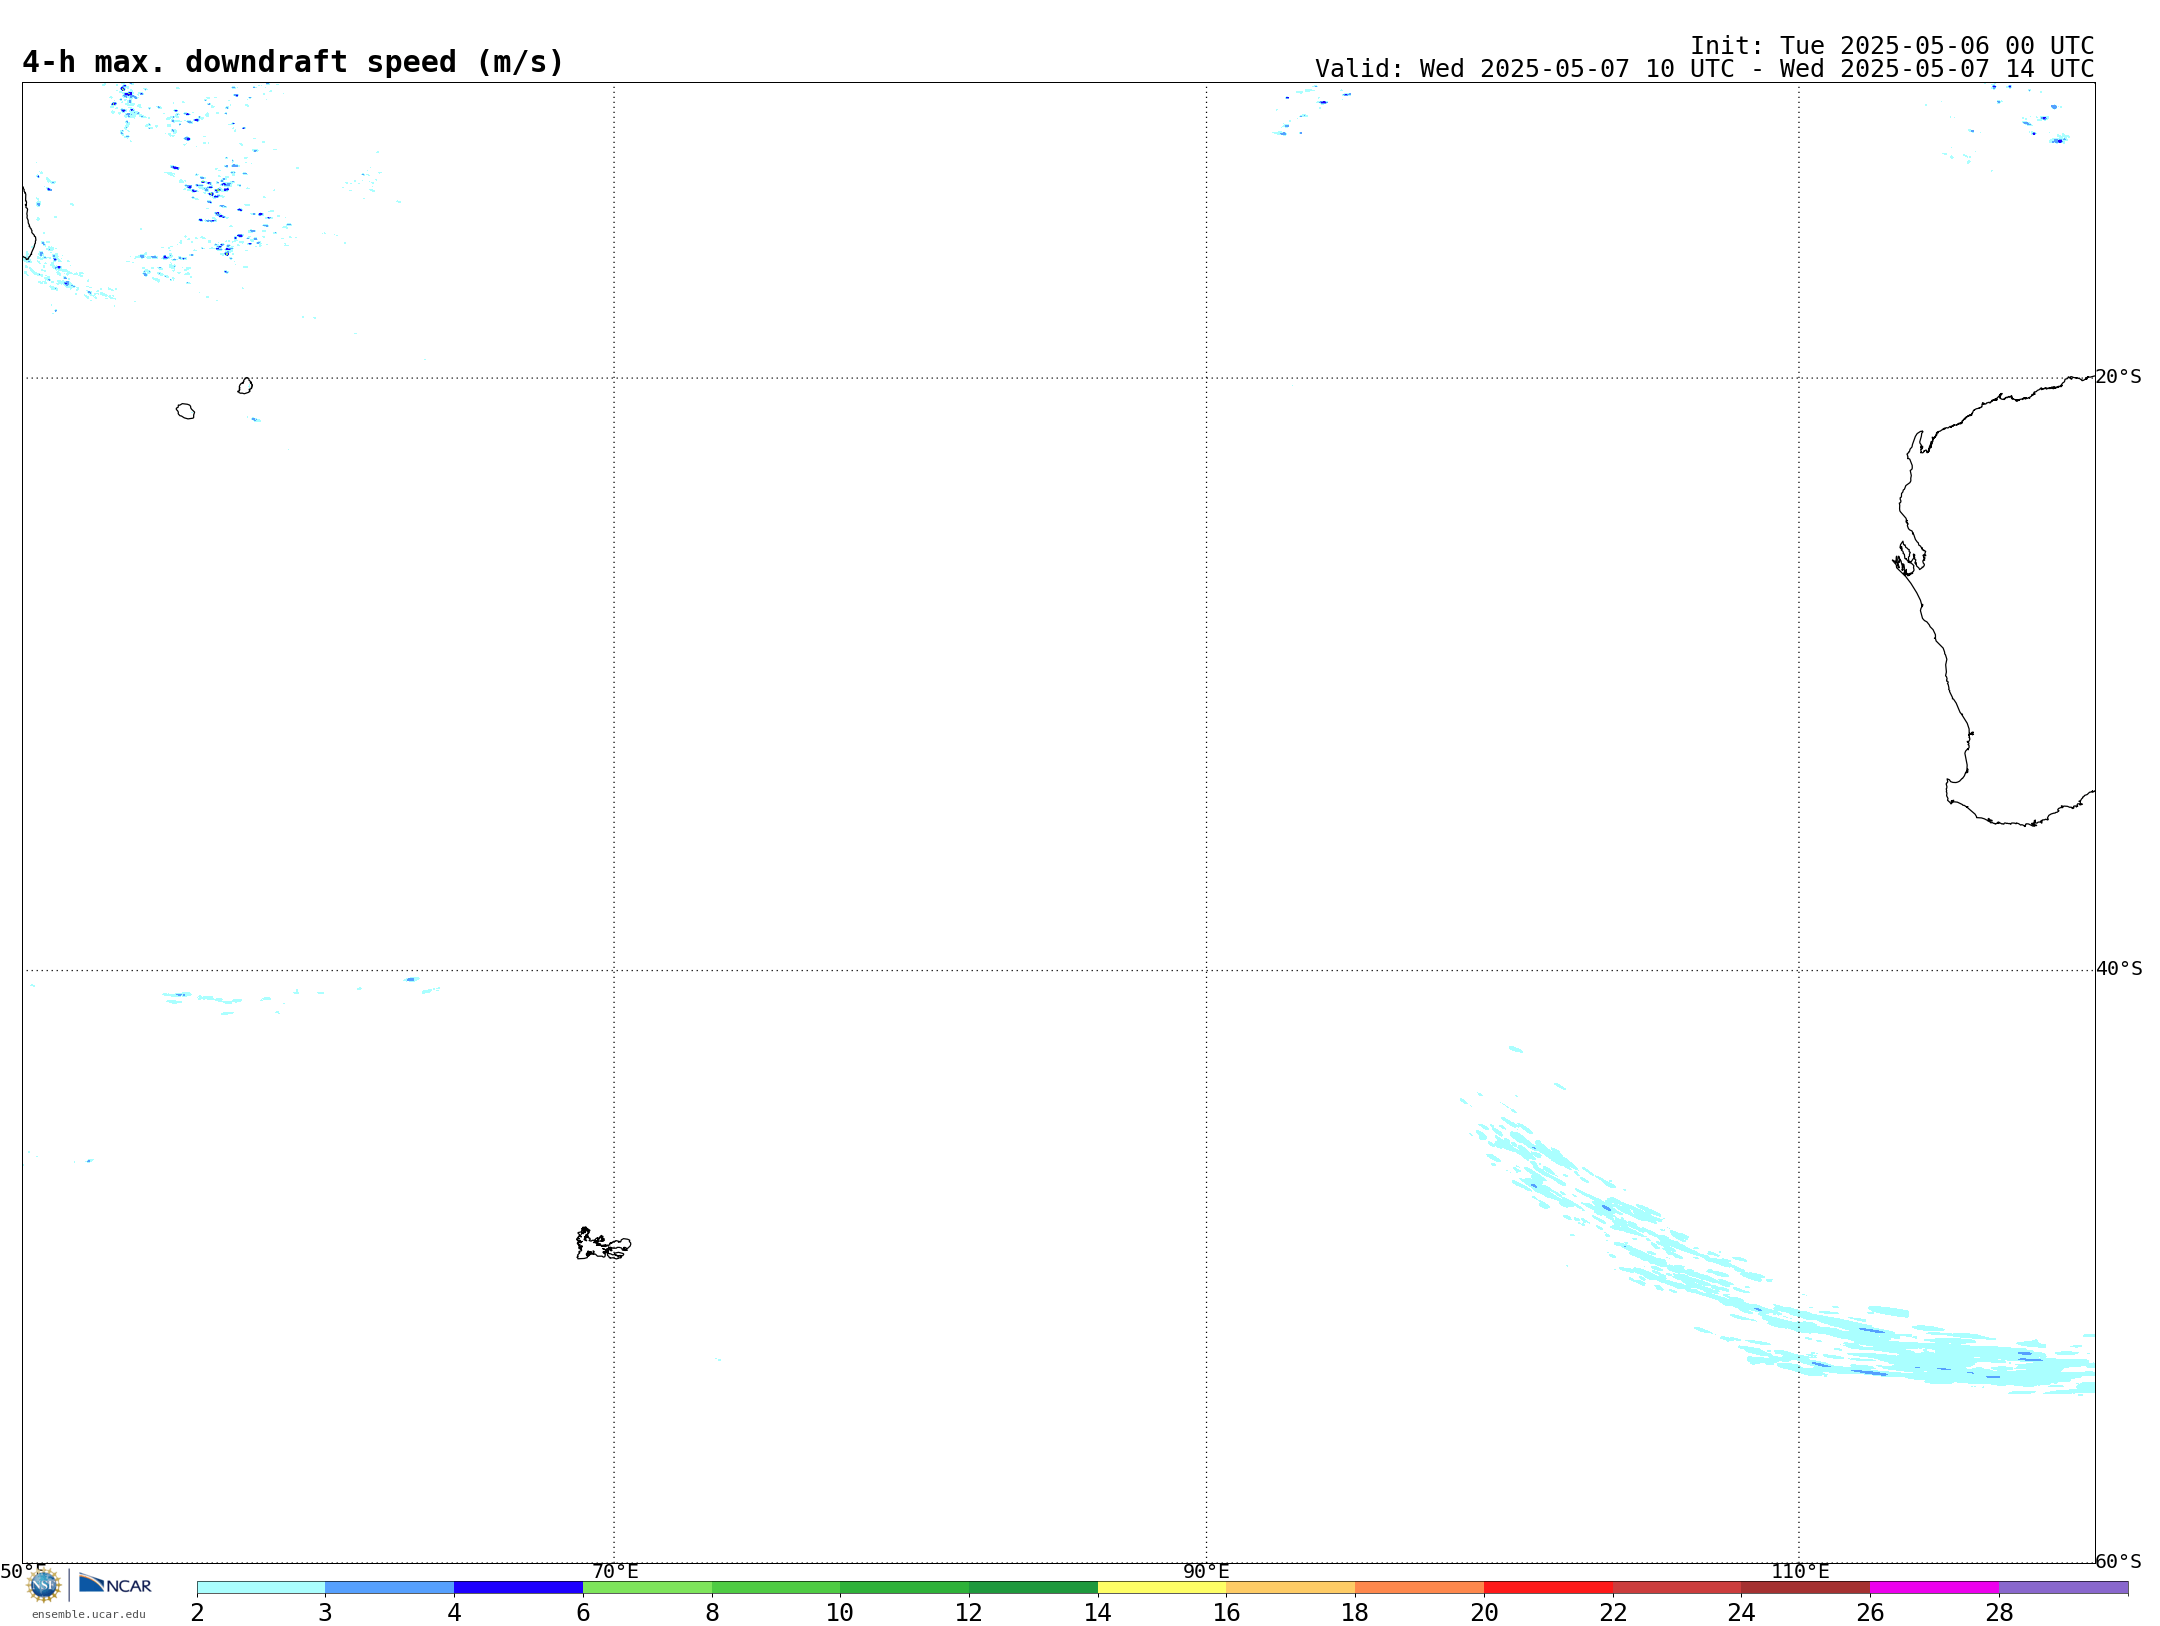Click the magenta 26-28 color swatch
Screen dimensions: 2160x1626
(x=1935, y=1588)
